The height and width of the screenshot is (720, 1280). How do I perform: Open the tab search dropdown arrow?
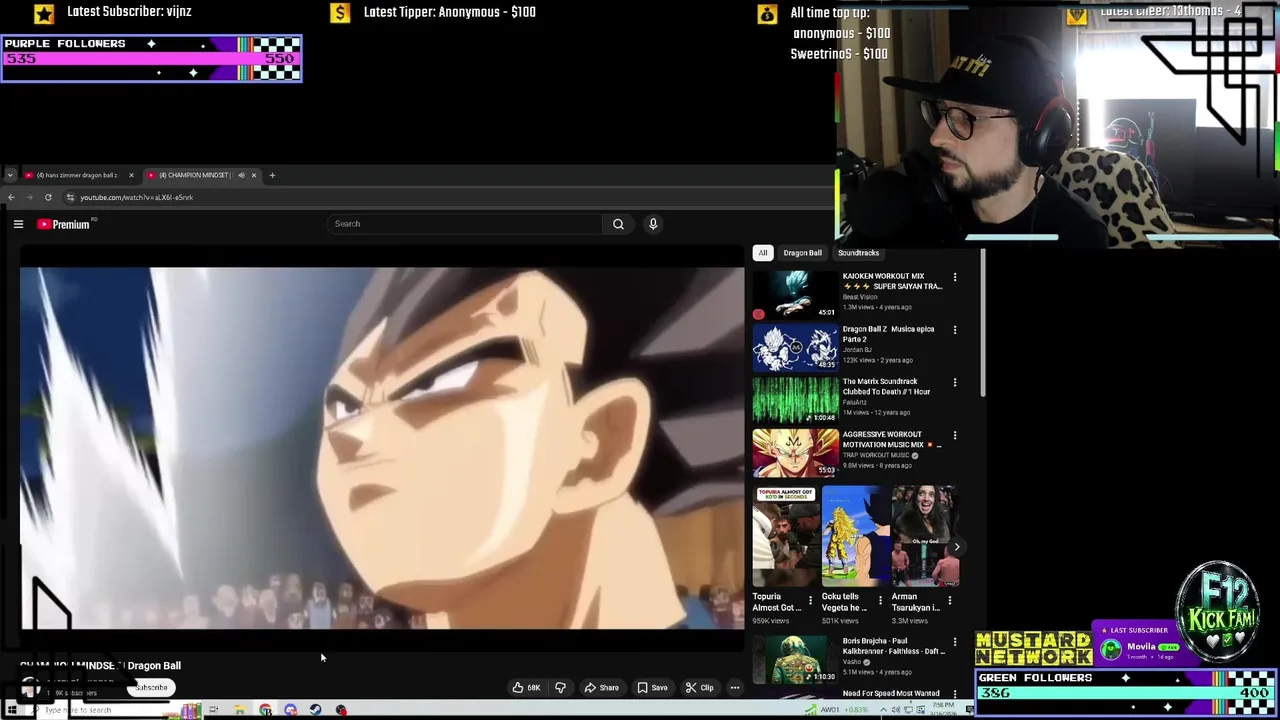(x=10, y=175)
